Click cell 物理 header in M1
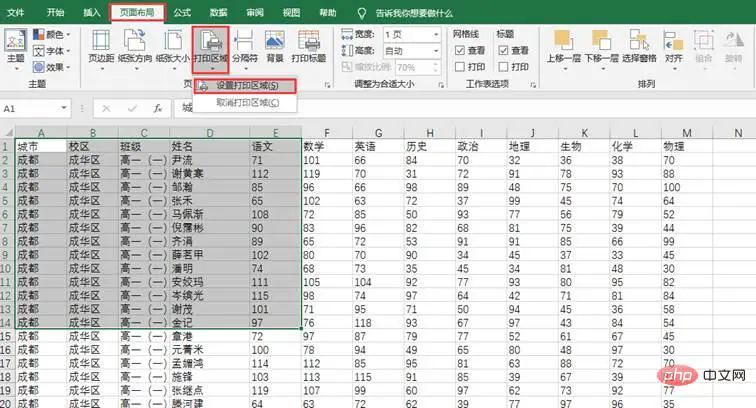Image resolution: width=756 pixels, height=408 pixels. click(687, 146)
